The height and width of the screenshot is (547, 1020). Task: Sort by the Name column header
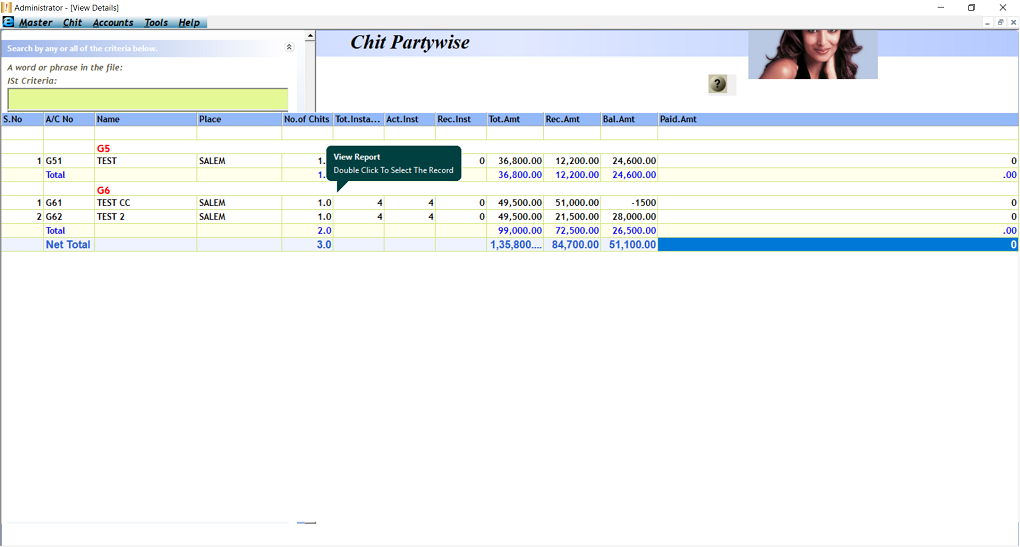[x=145, y=120]
